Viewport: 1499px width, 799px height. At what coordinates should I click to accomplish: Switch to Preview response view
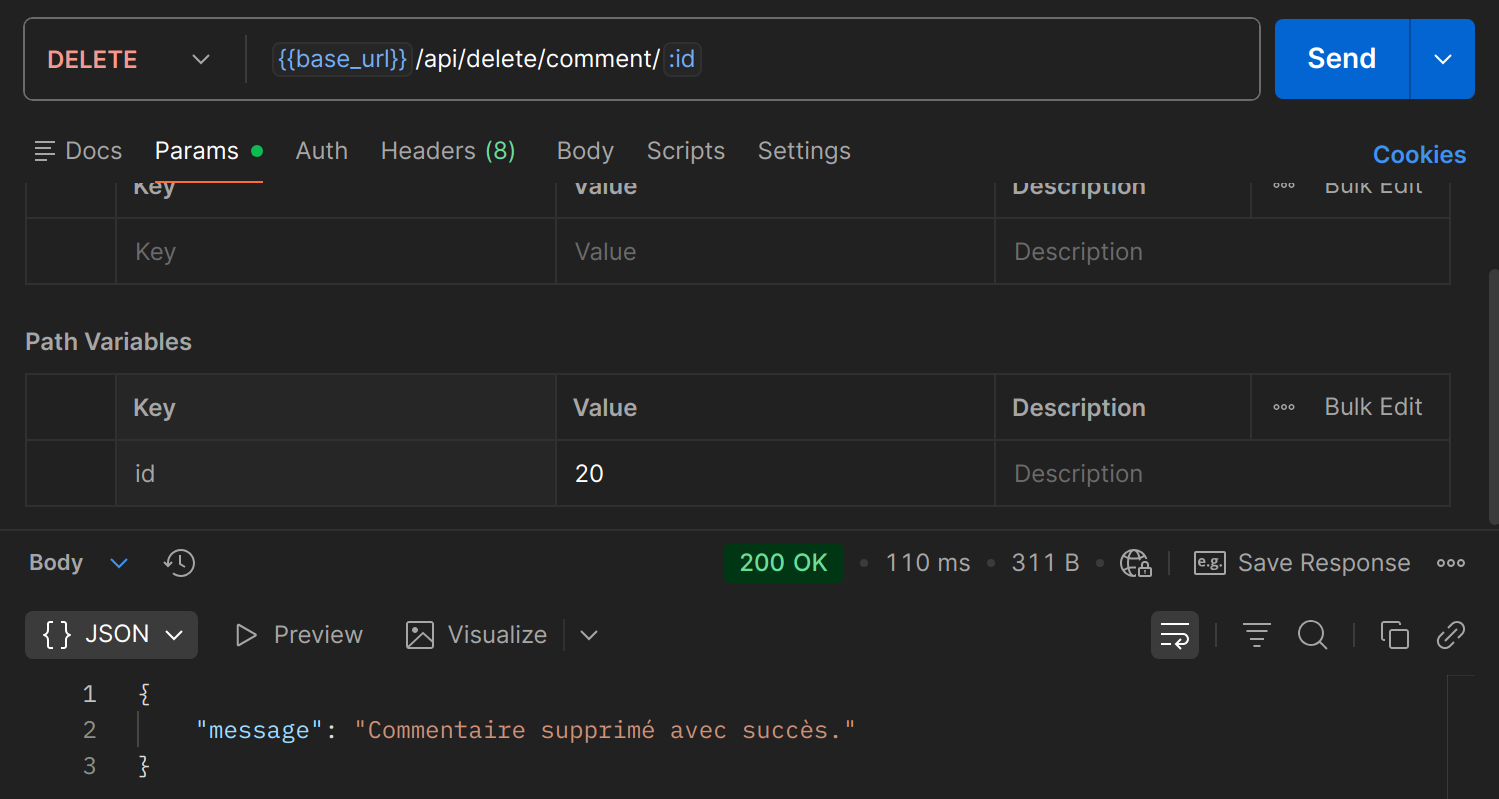(298, 635)
